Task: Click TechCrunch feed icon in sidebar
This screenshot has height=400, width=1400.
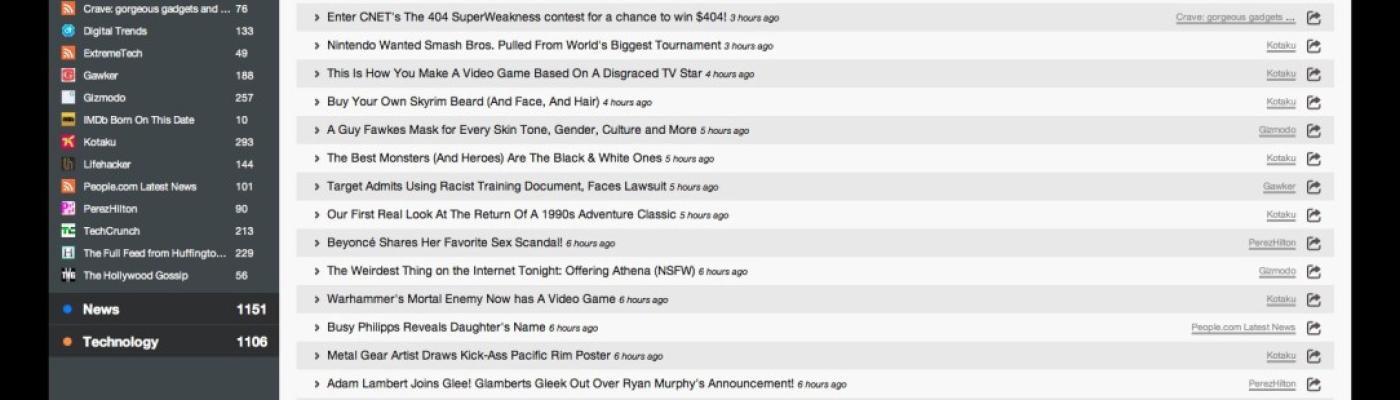Action: coord(68,231)
